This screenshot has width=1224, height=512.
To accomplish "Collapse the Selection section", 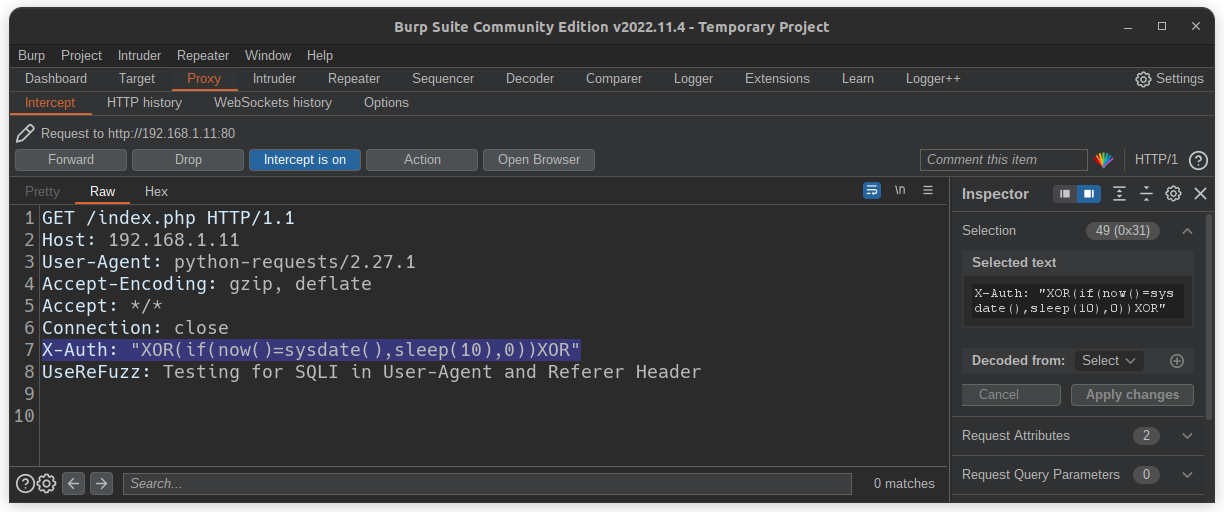I will click(x=1187, y=231).
